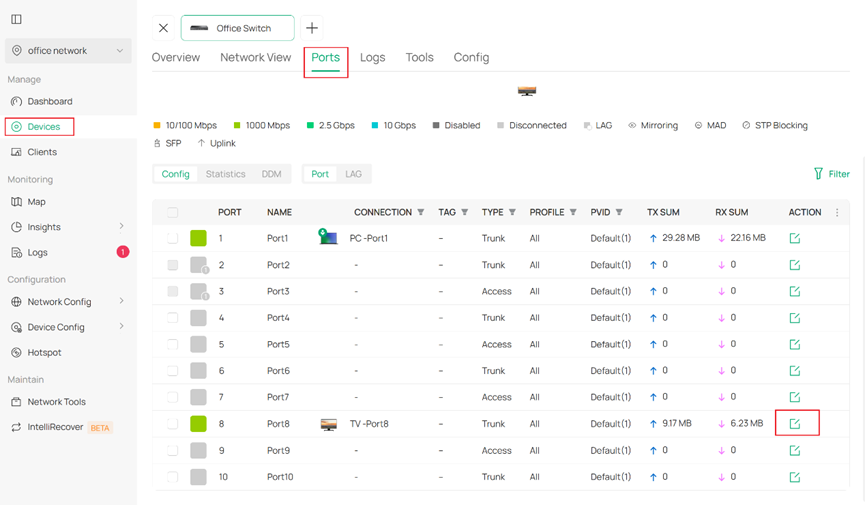Close the Office Switch panel

(x=164, y=28)
